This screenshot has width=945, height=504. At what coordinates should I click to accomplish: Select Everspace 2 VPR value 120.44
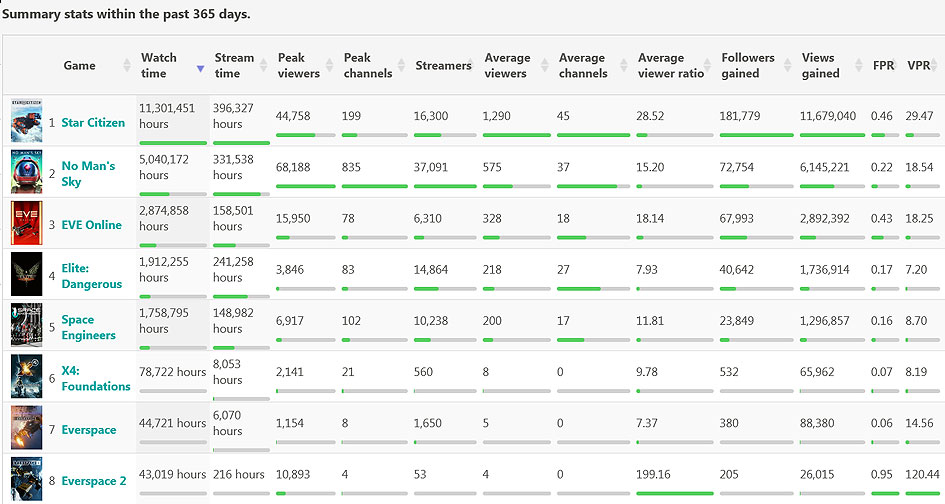[x=922, y=474]
